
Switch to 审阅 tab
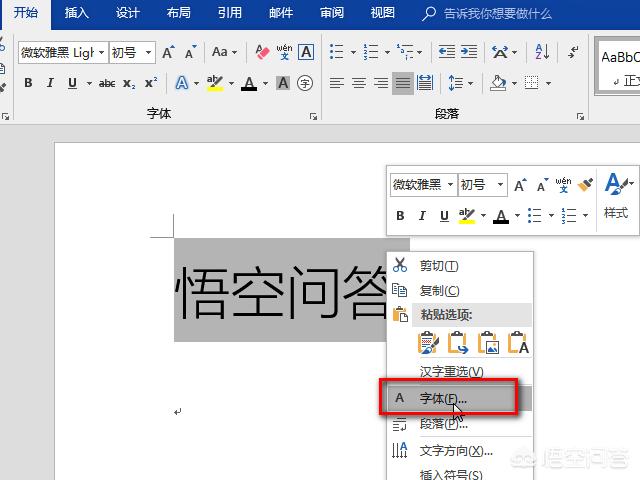(x=332, y=13)
